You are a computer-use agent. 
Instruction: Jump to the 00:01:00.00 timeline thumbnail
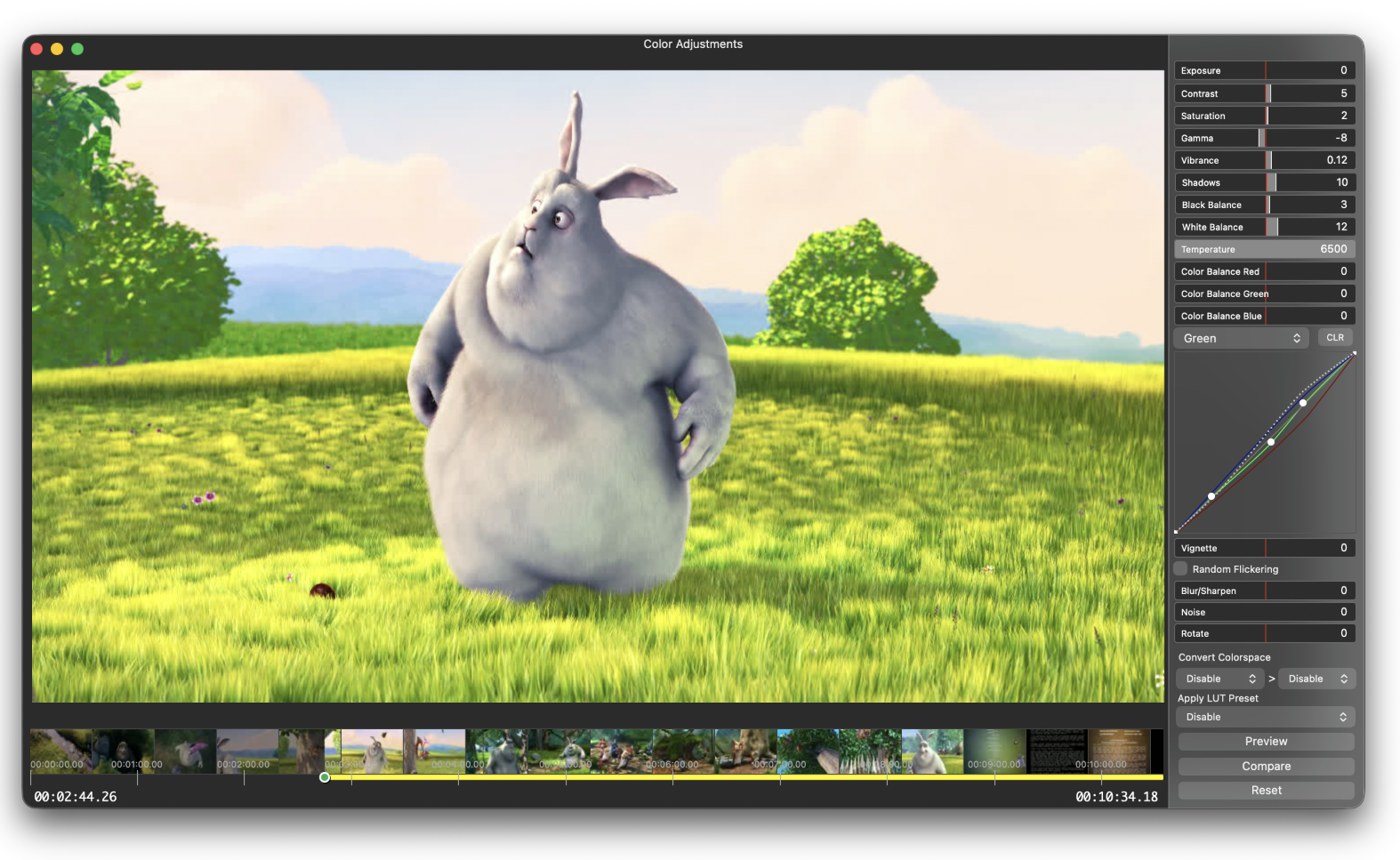pos(123,751)
